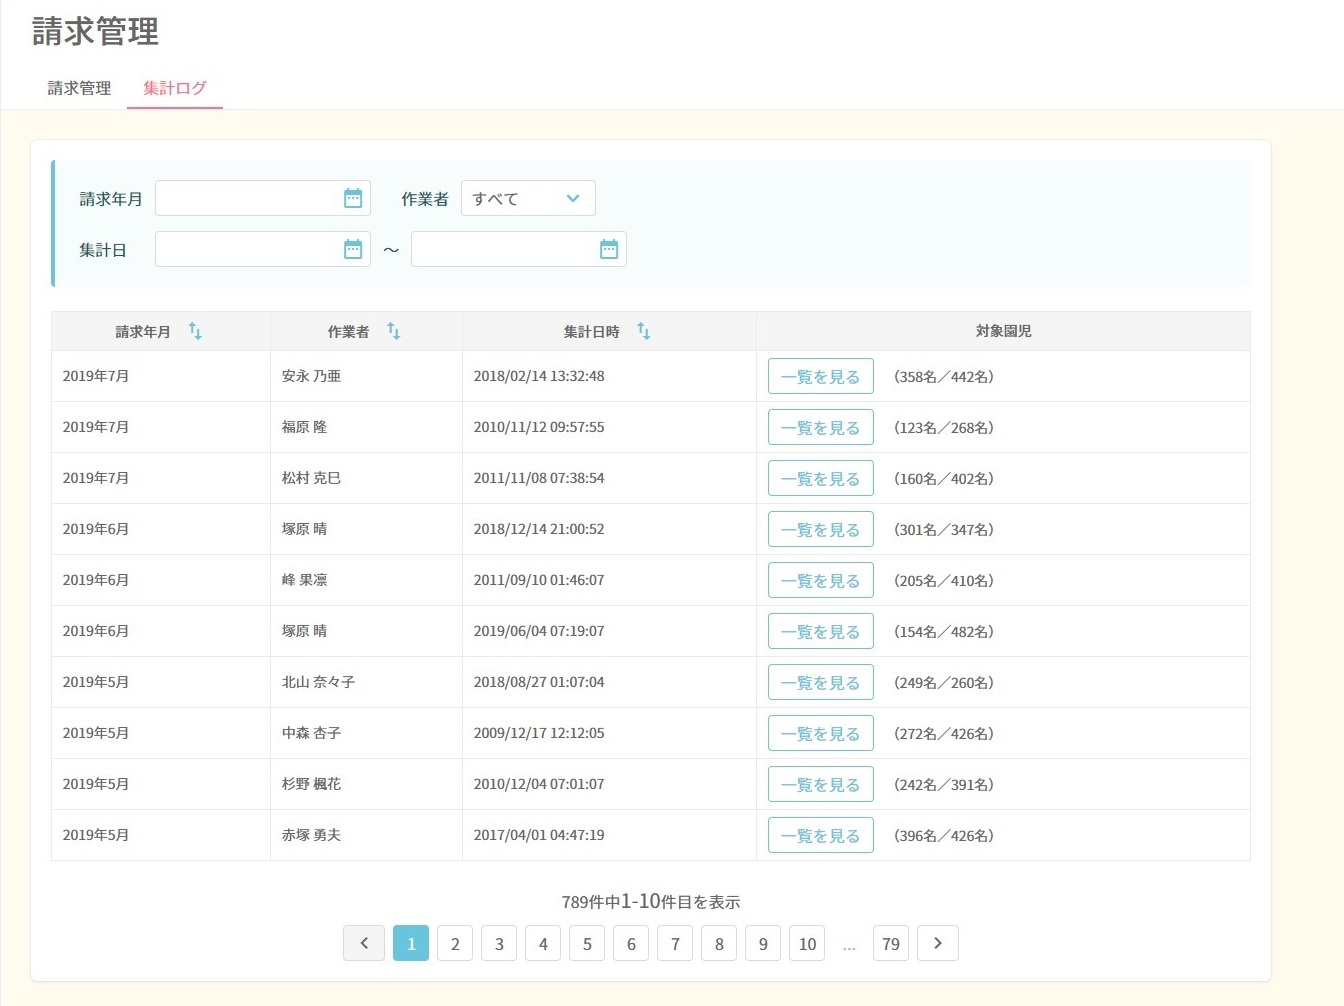Go to page 3

coord(499,943)
